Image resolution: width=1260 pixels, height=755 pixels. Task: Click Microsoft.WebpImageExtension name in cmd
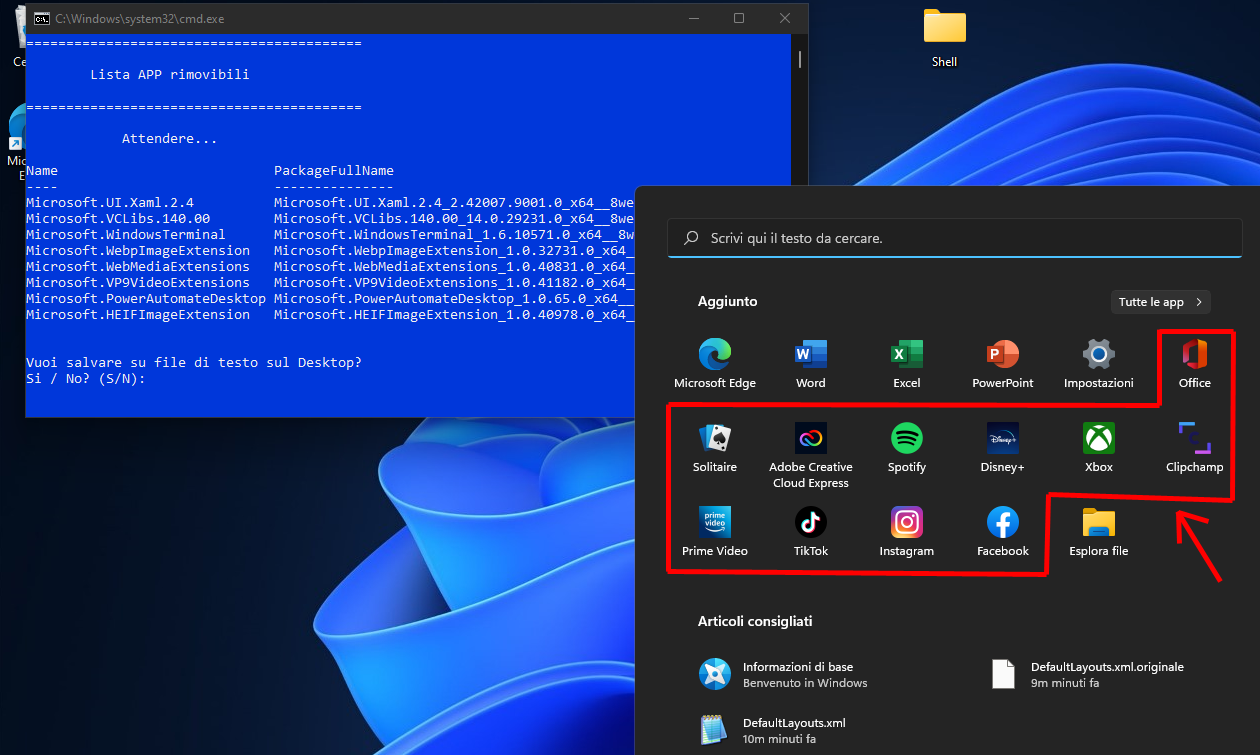[x=138, y=251]
